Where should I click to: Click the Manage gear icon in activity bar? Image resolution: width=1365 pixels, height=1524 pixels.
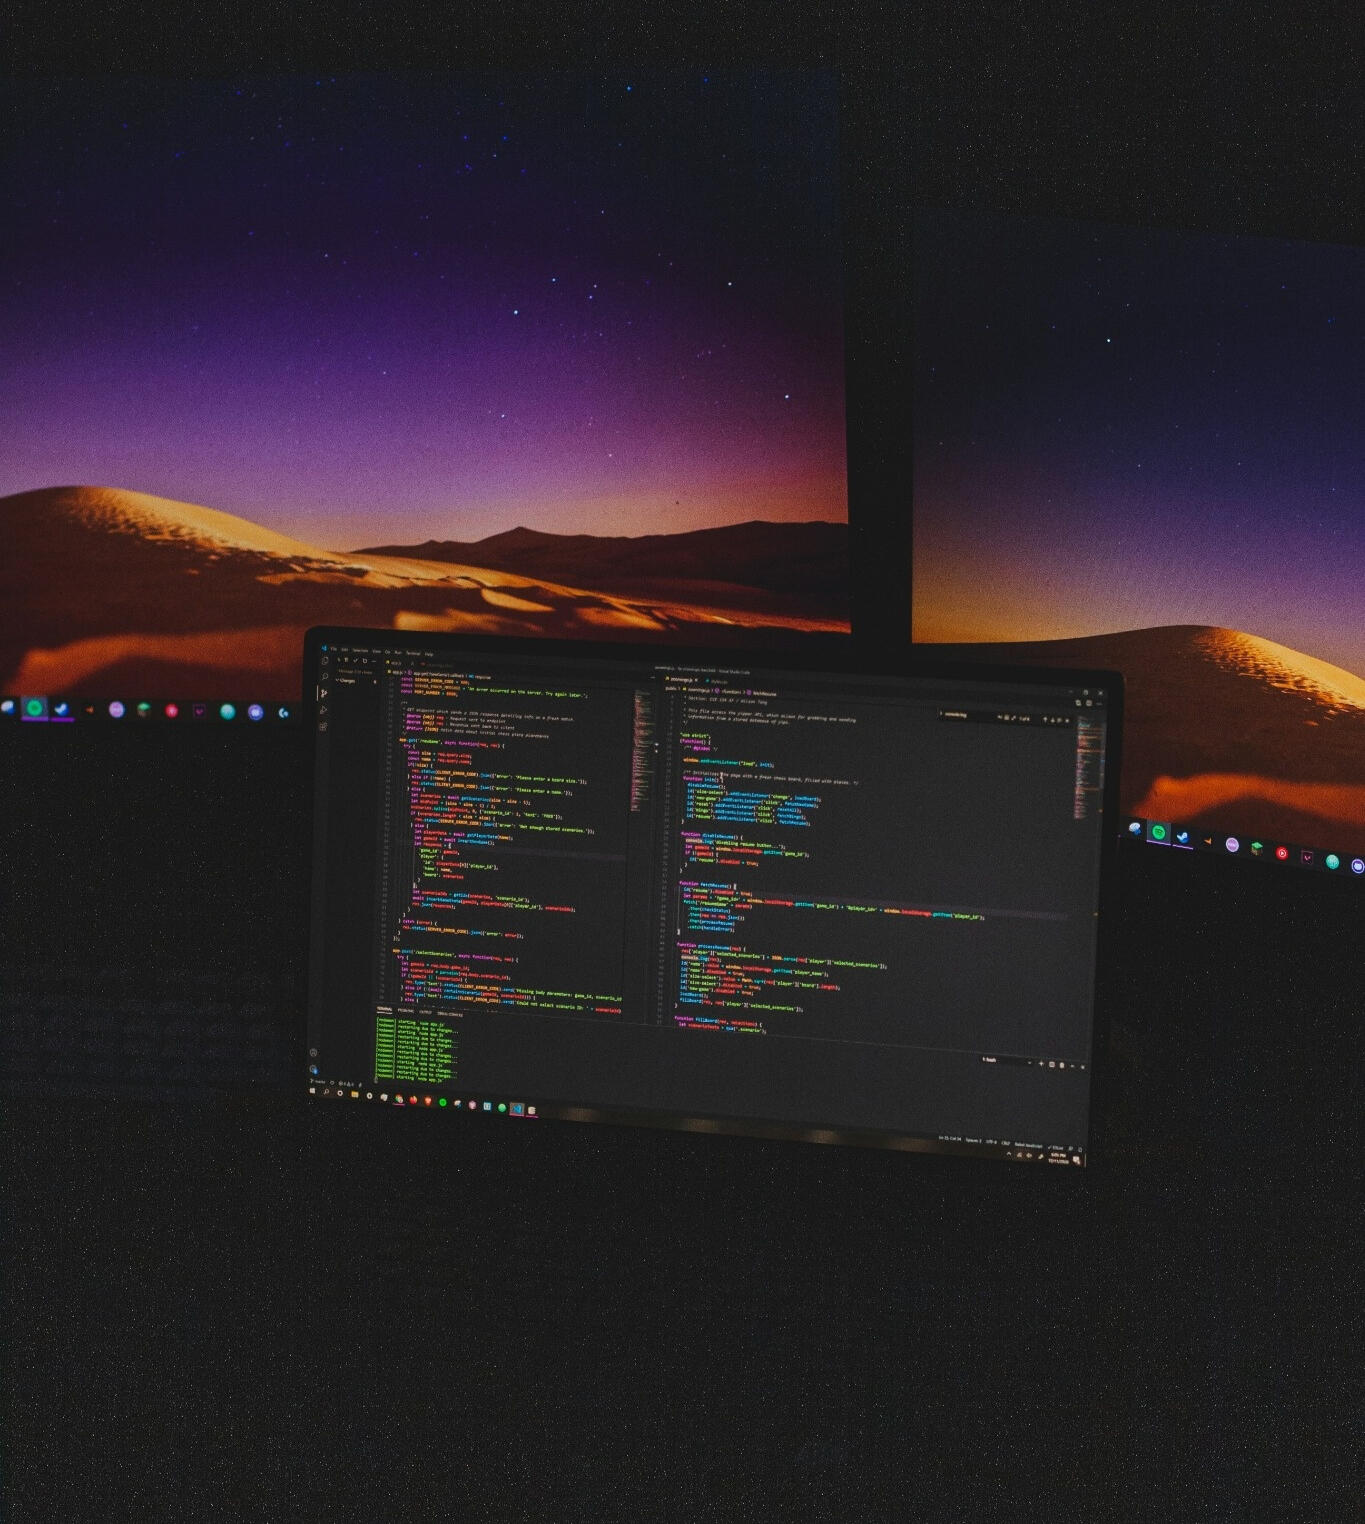314,1068
